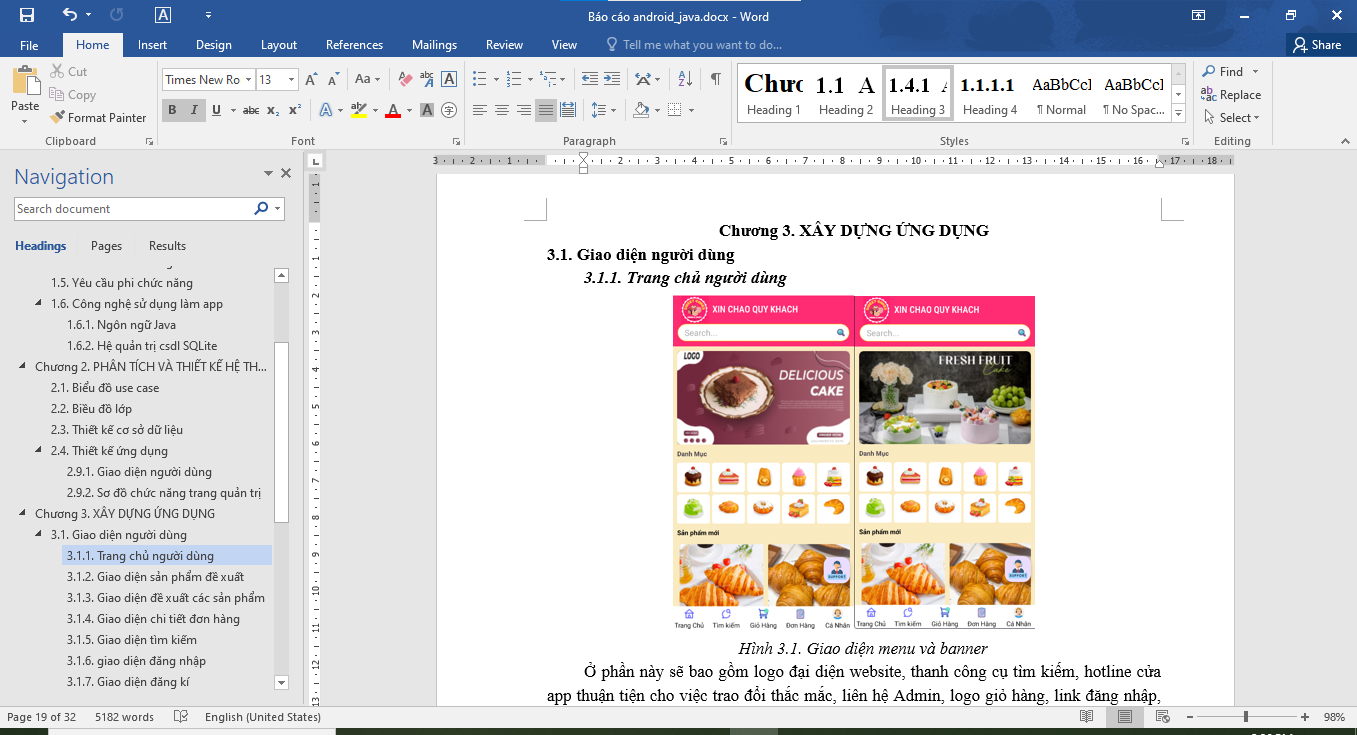
Task: Apply strikethrough formatting to text
Action: coord(251,110)
